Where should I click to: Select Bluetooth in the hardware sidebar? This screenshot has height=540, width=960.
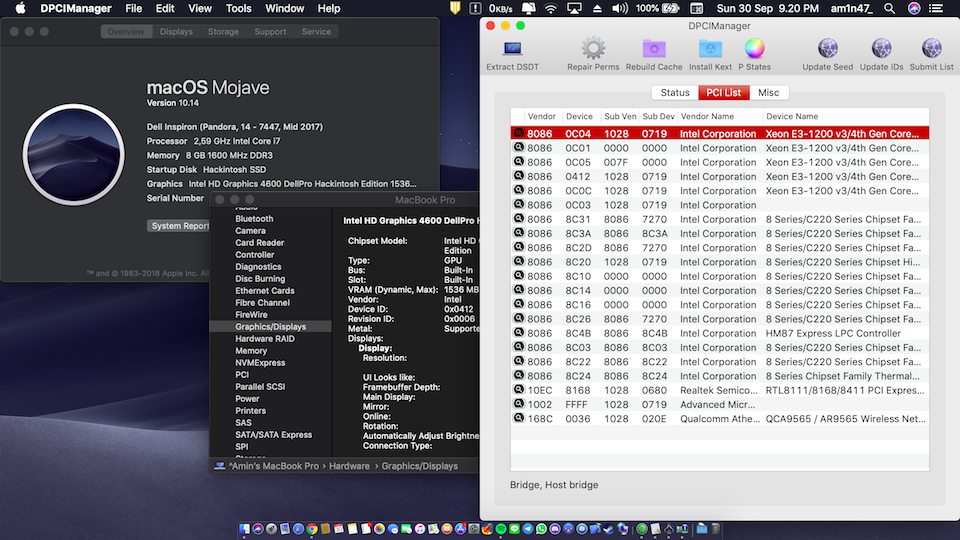[254, 219]
